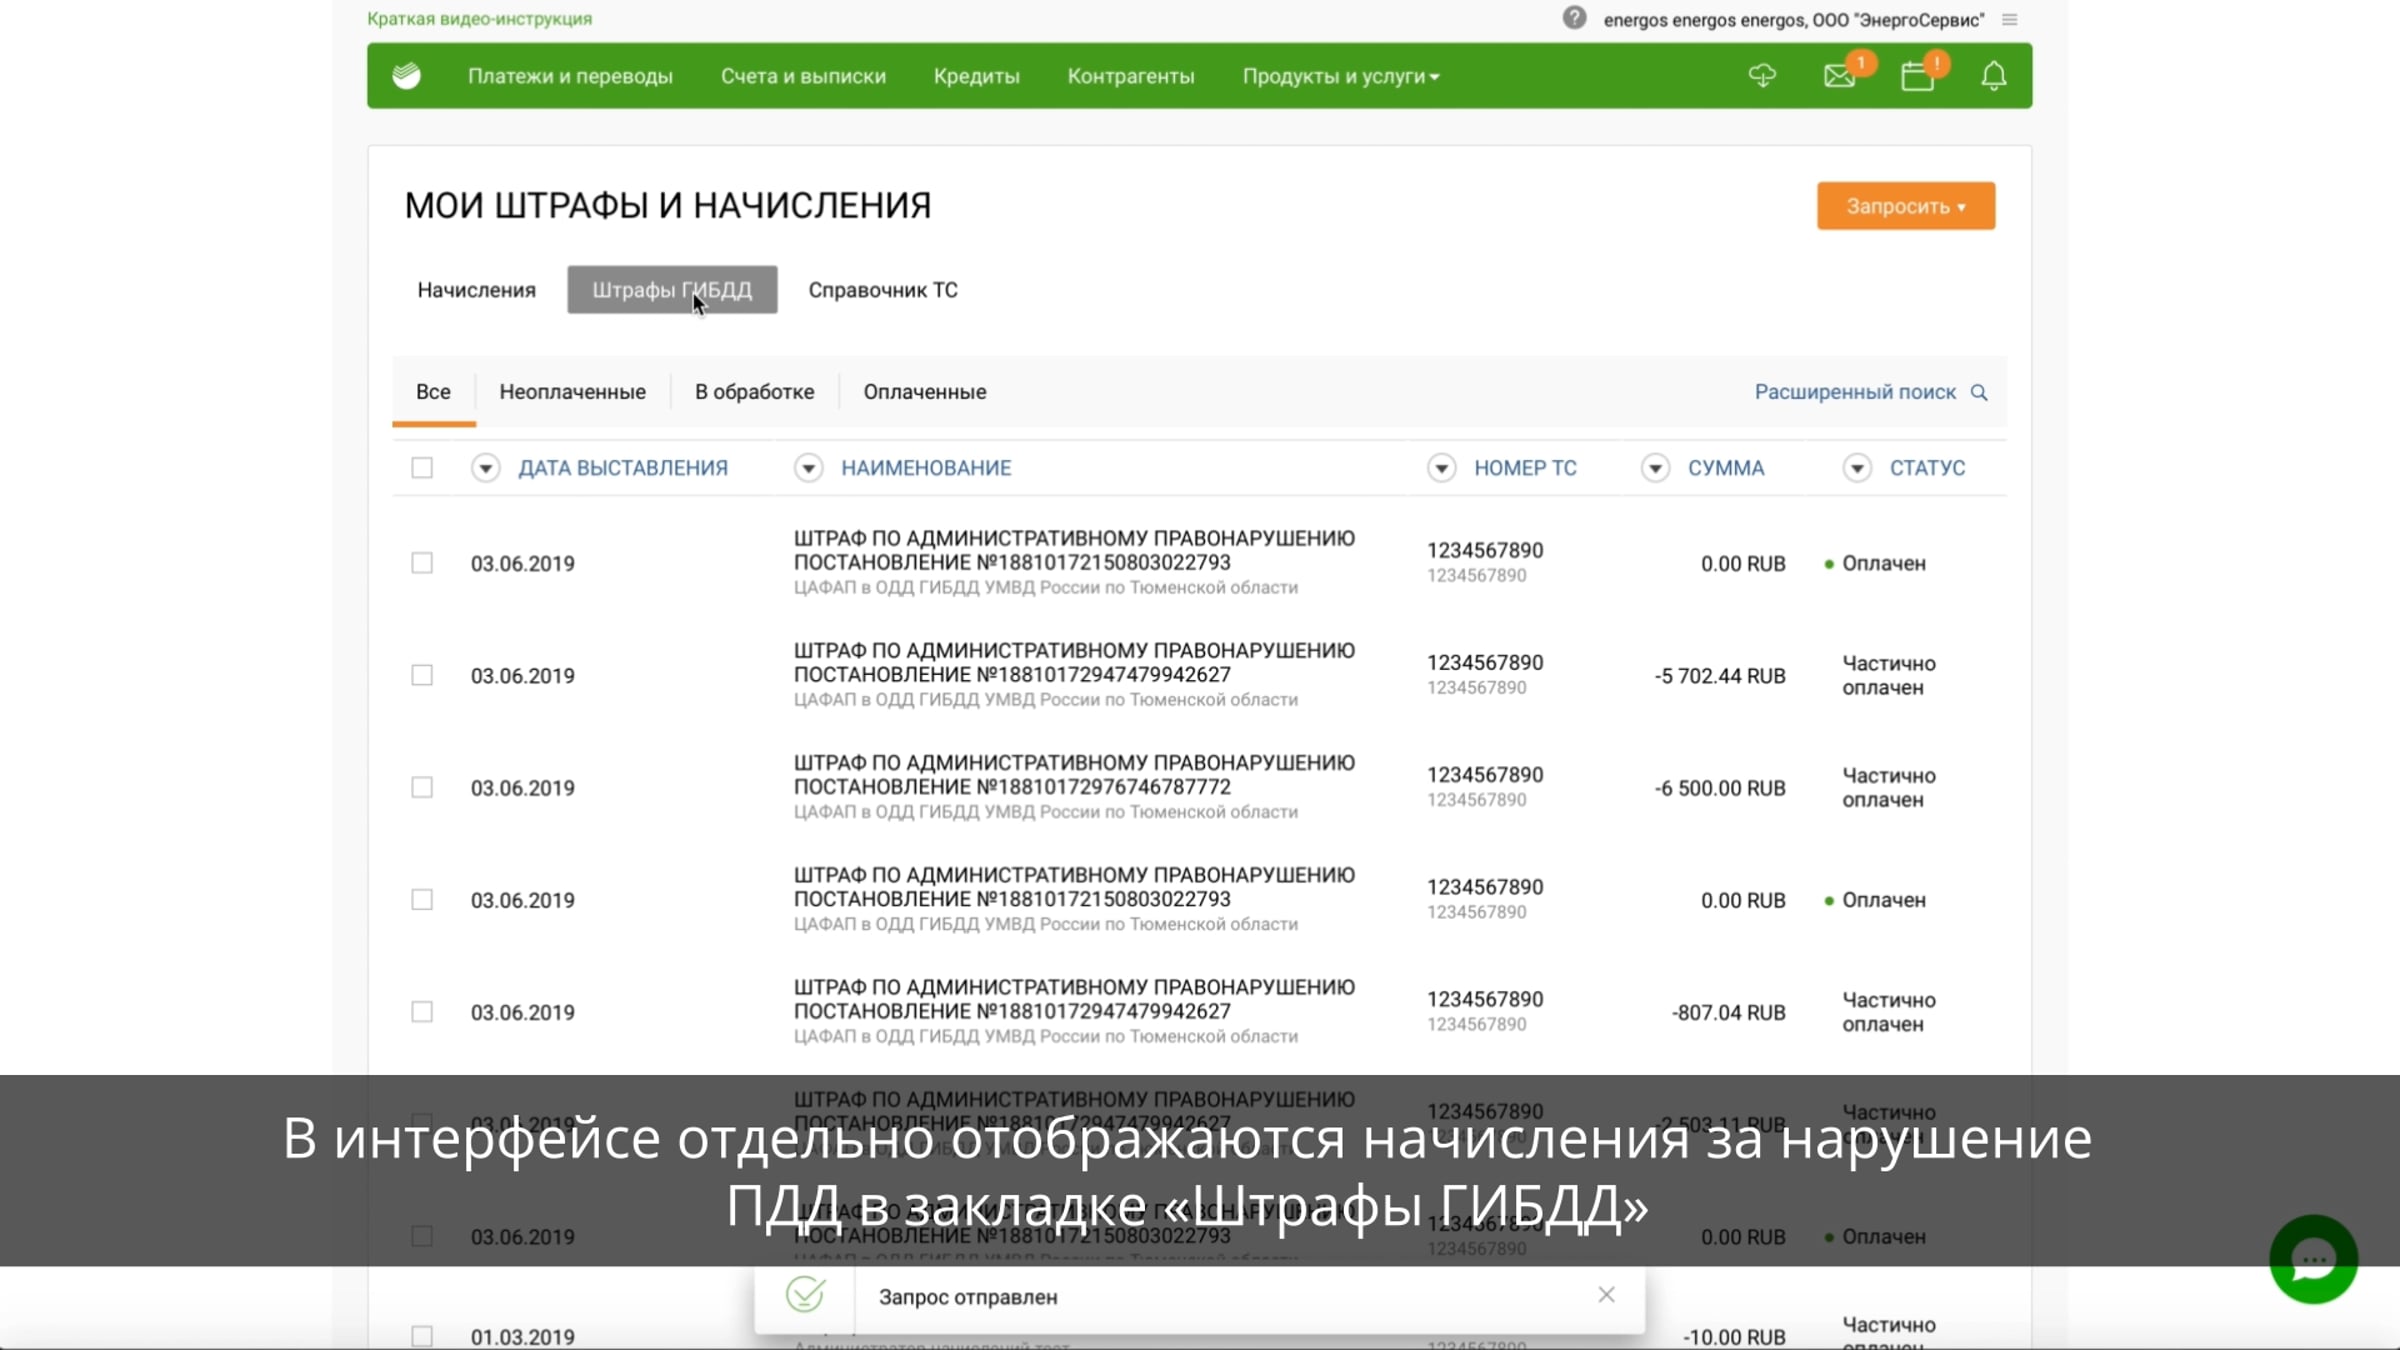
Task: Open the Статус column sort dropdown
Action: pos(1857,468)
